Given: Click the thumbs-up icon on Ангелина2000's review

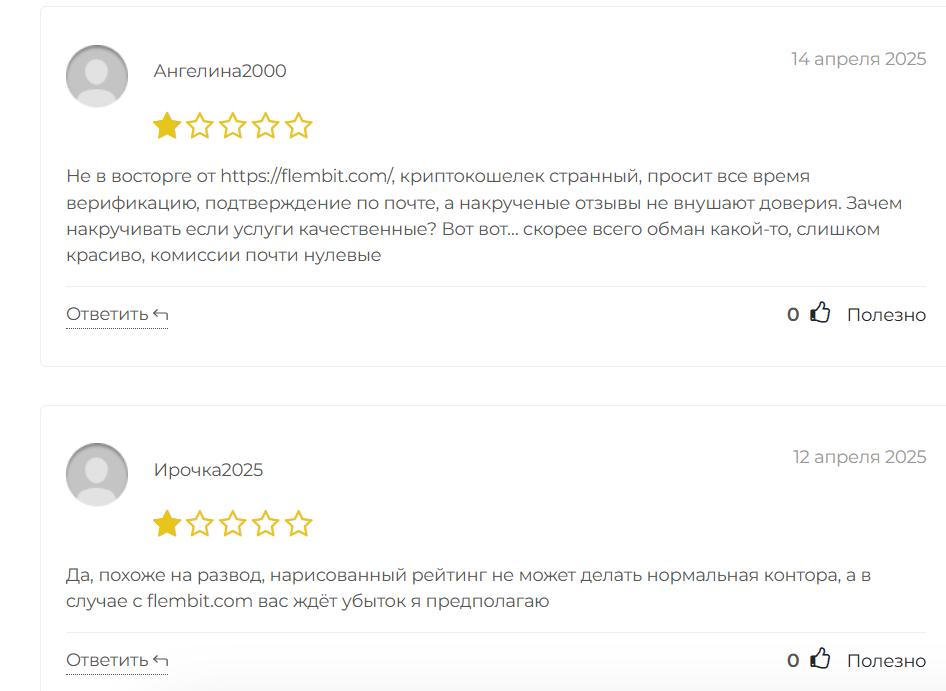Looking at the screenshot, I should tap(821, 314).
